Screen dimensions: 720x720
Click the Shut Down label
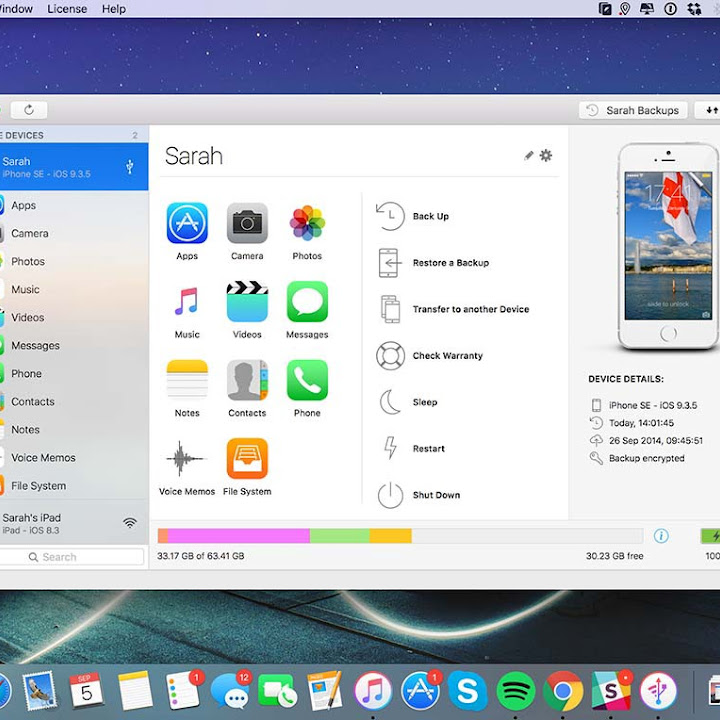[436, 495]
